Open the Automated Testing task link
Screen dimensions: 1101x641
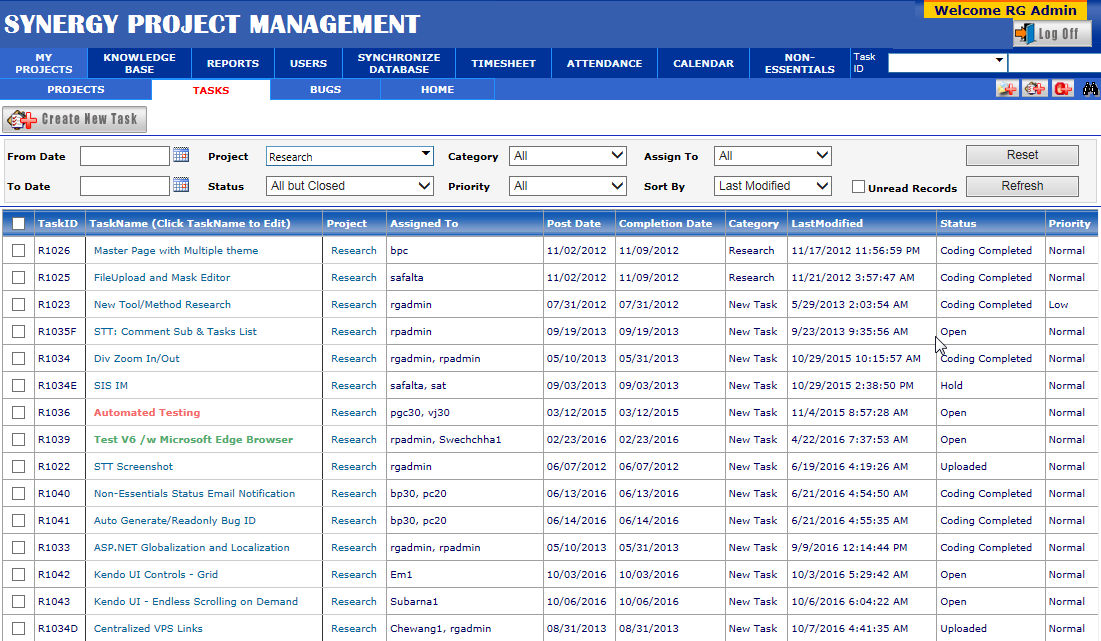[x=147, y=413]
